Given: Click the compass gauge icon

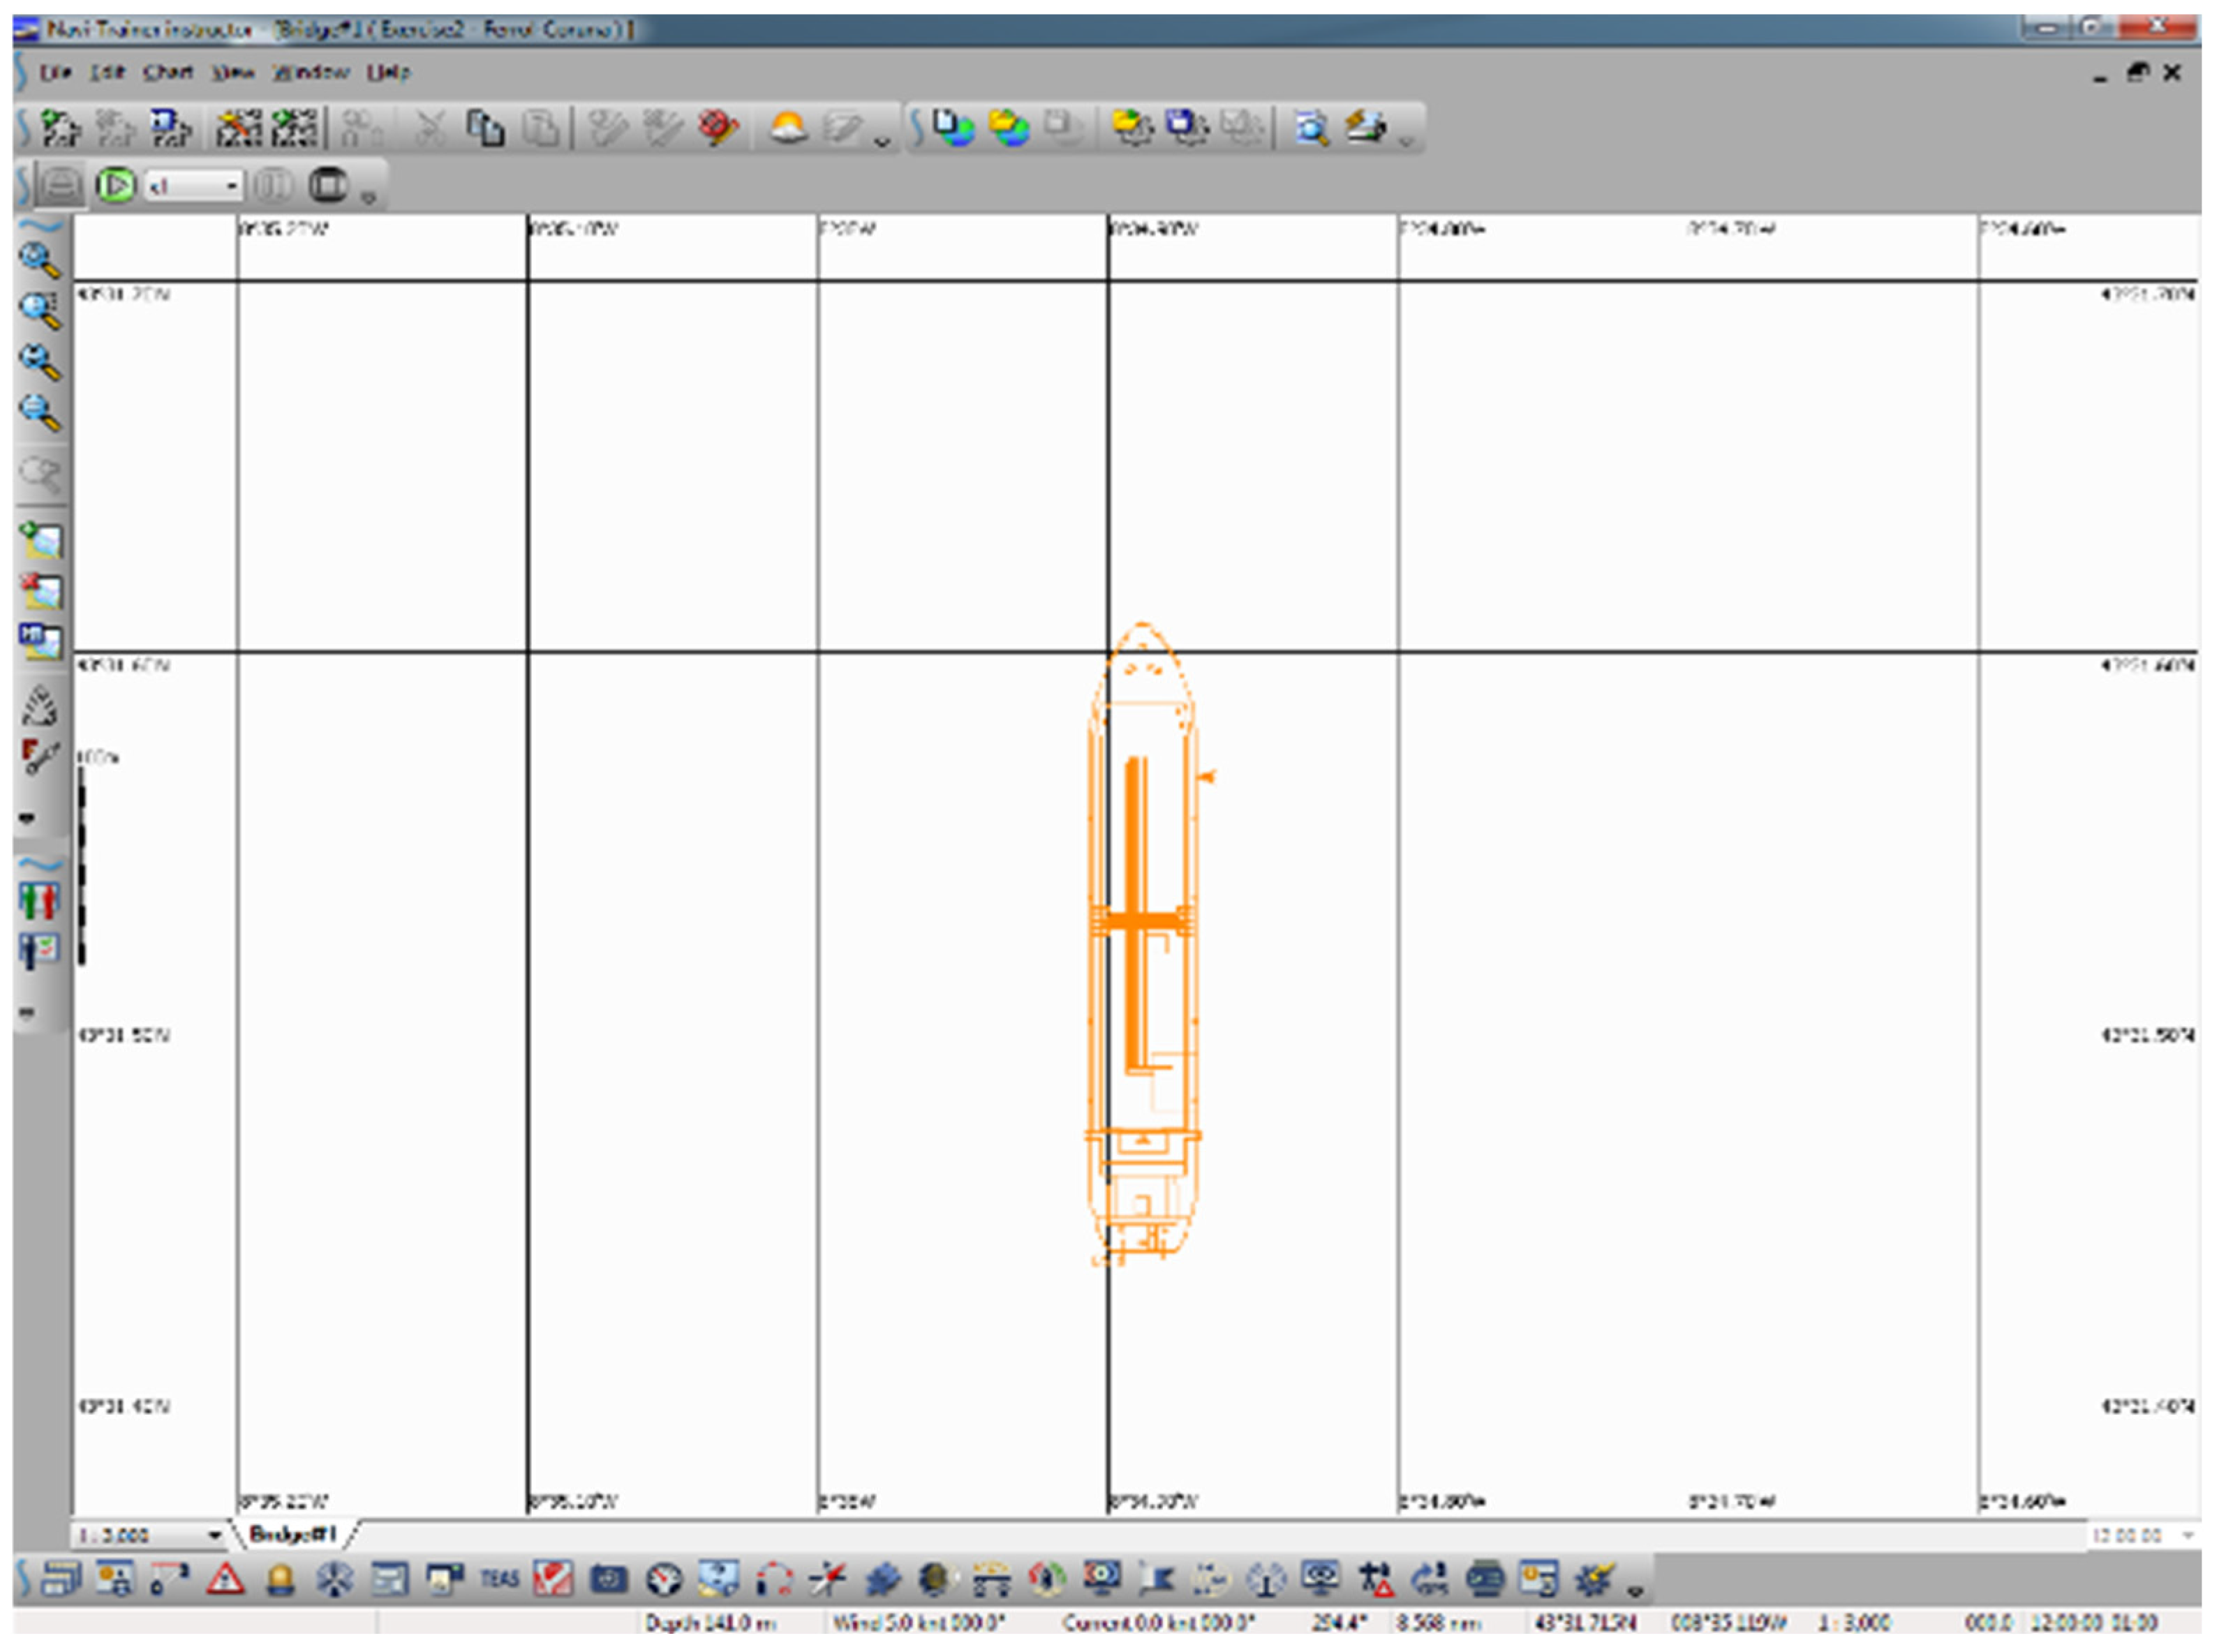Looking at the screenshot, I should (664, 1581).
